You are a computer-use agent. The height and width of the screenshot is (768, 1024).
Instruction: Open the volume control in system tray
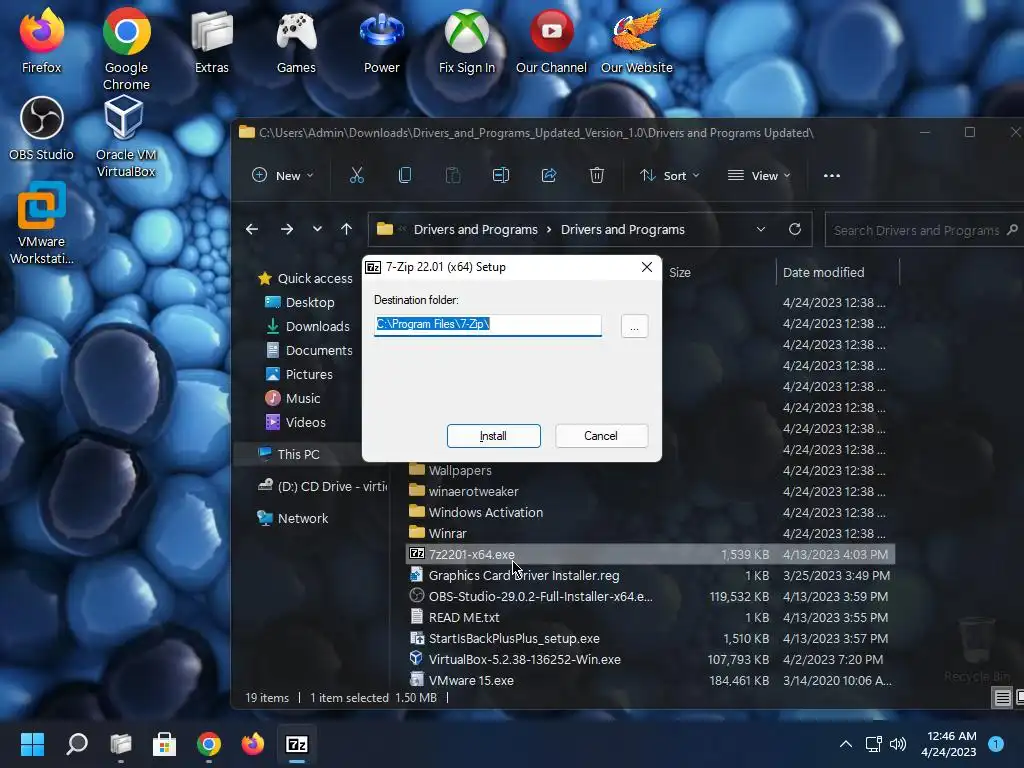tap(898, 744)
